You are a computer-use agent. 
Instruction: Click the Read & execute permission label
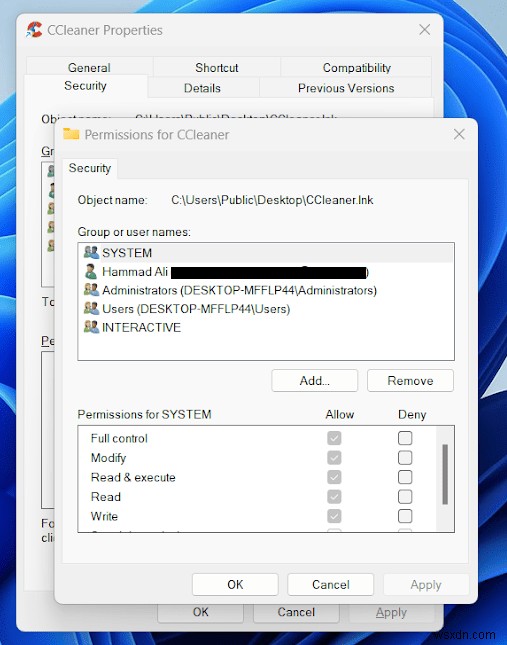[133, 477]
